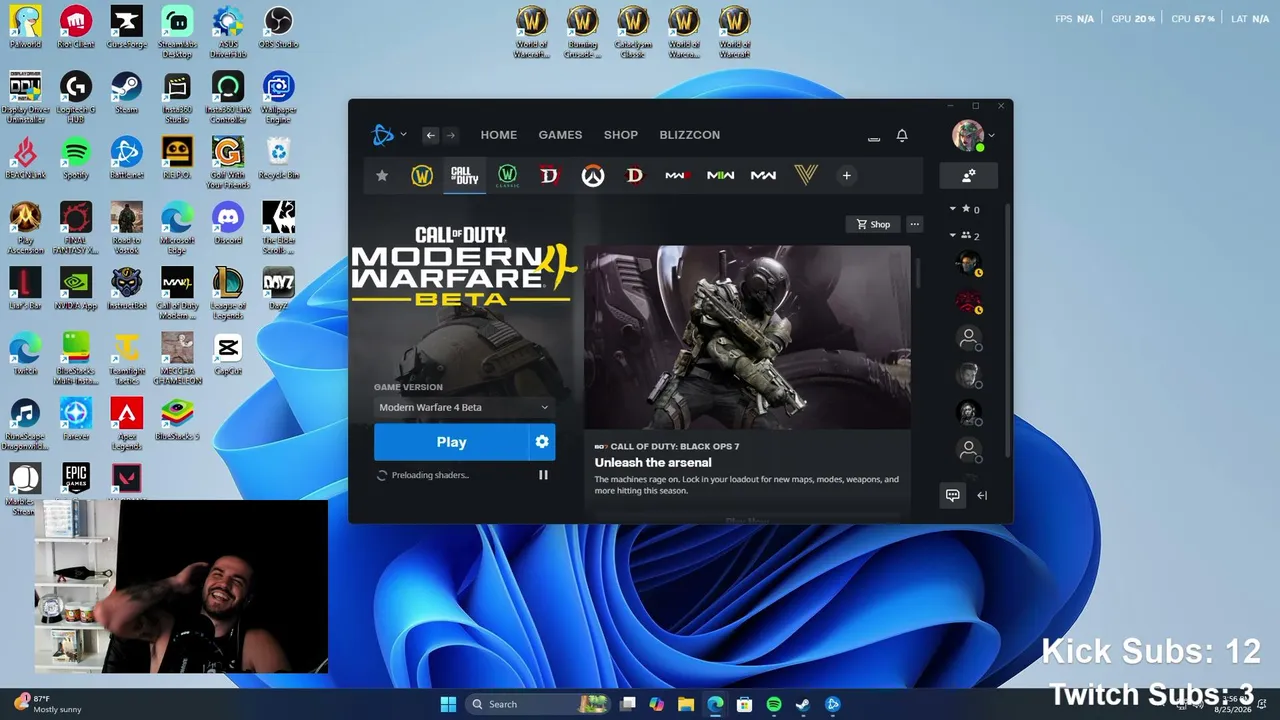The image size is (1280, 720).
Task: Select the gold V Vanguard game icon
Action: [x=806, y=176]
